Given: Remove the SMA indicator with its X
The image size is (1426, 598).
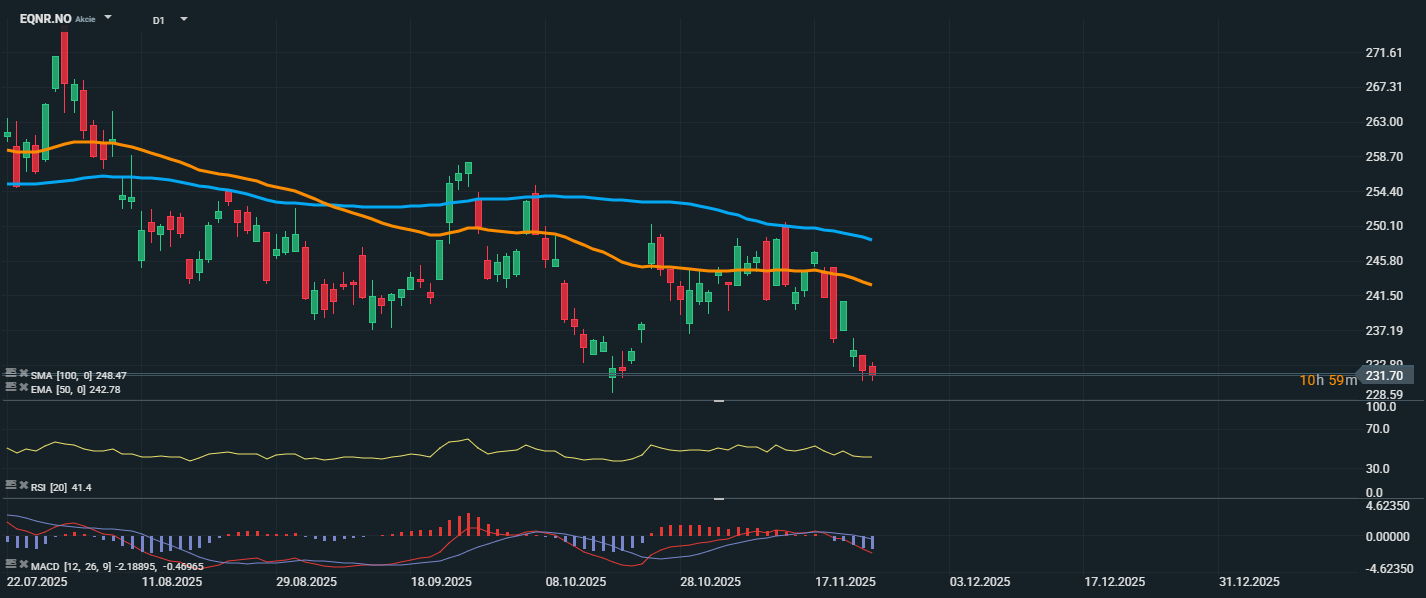Looking at the screenshot, I should click(23, 375).
